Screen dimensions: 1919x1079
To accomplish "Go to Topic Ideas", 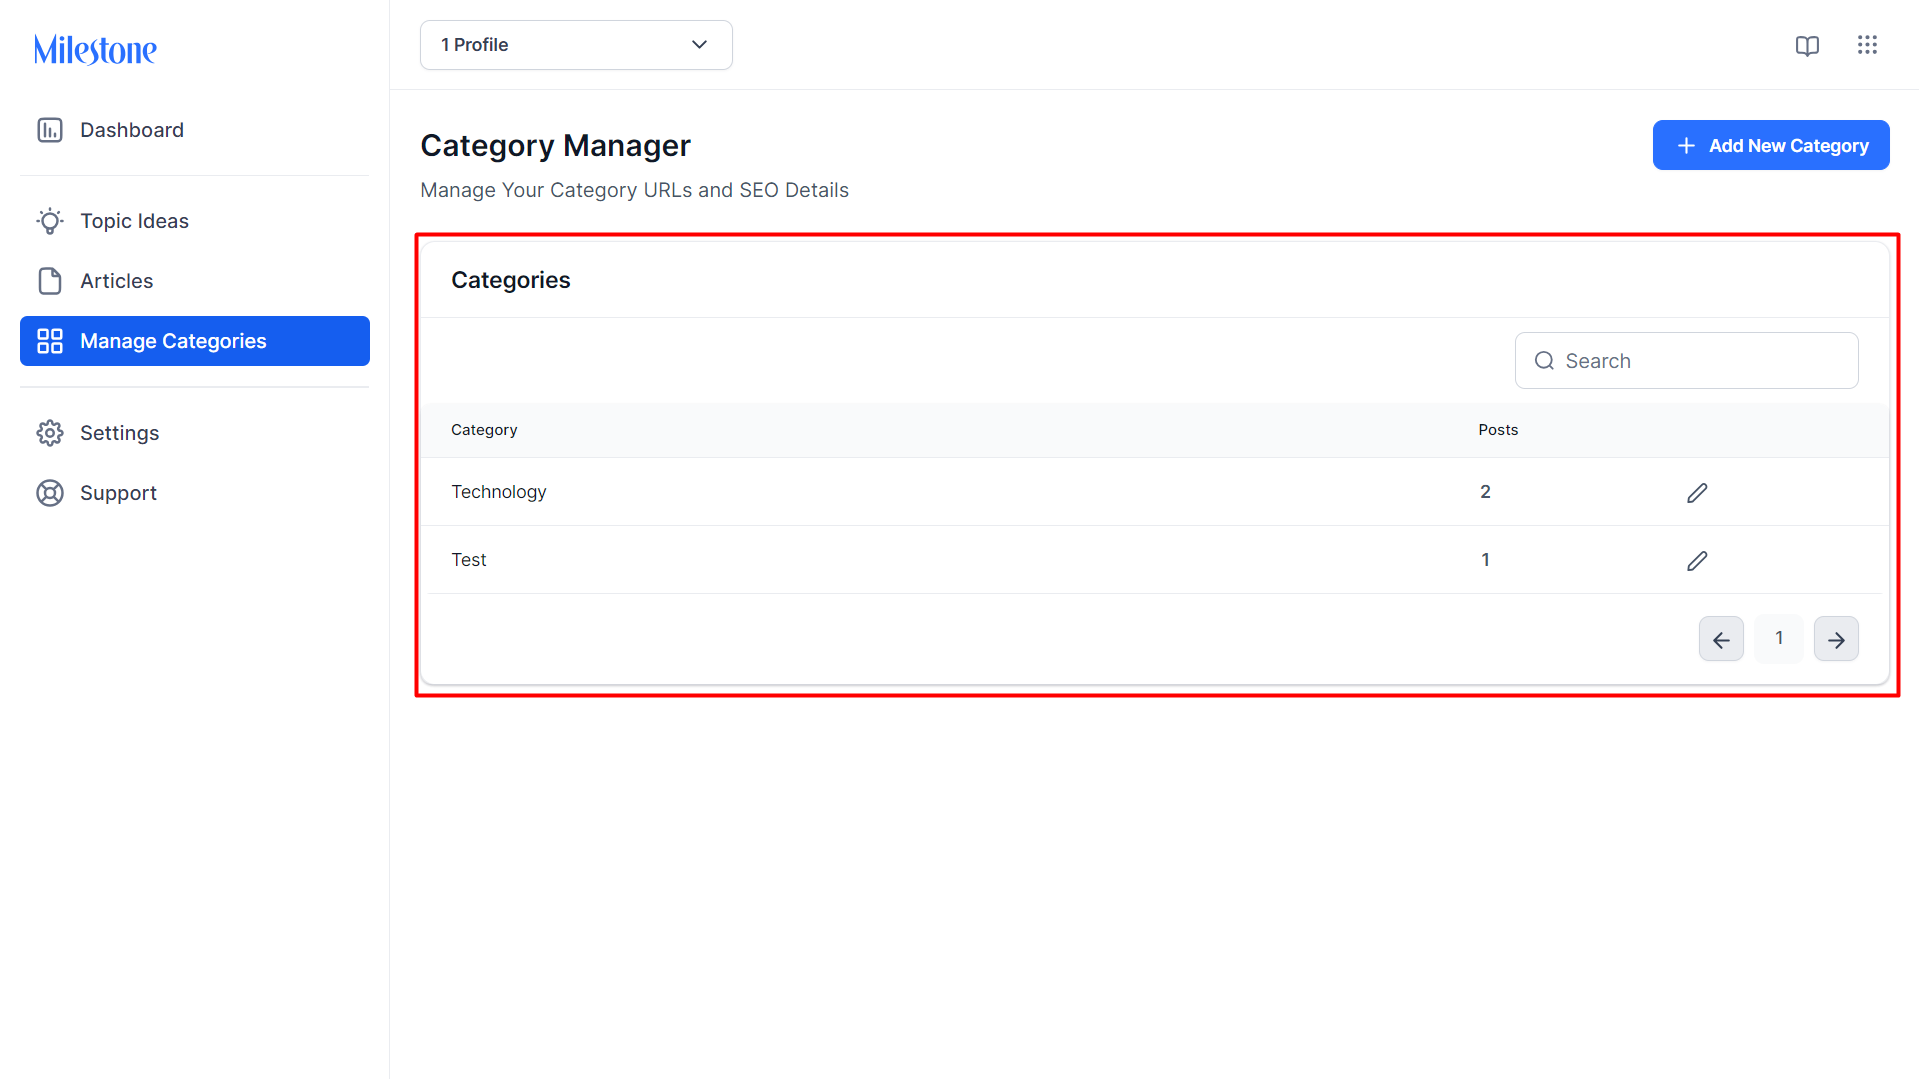I will (195, 221).
